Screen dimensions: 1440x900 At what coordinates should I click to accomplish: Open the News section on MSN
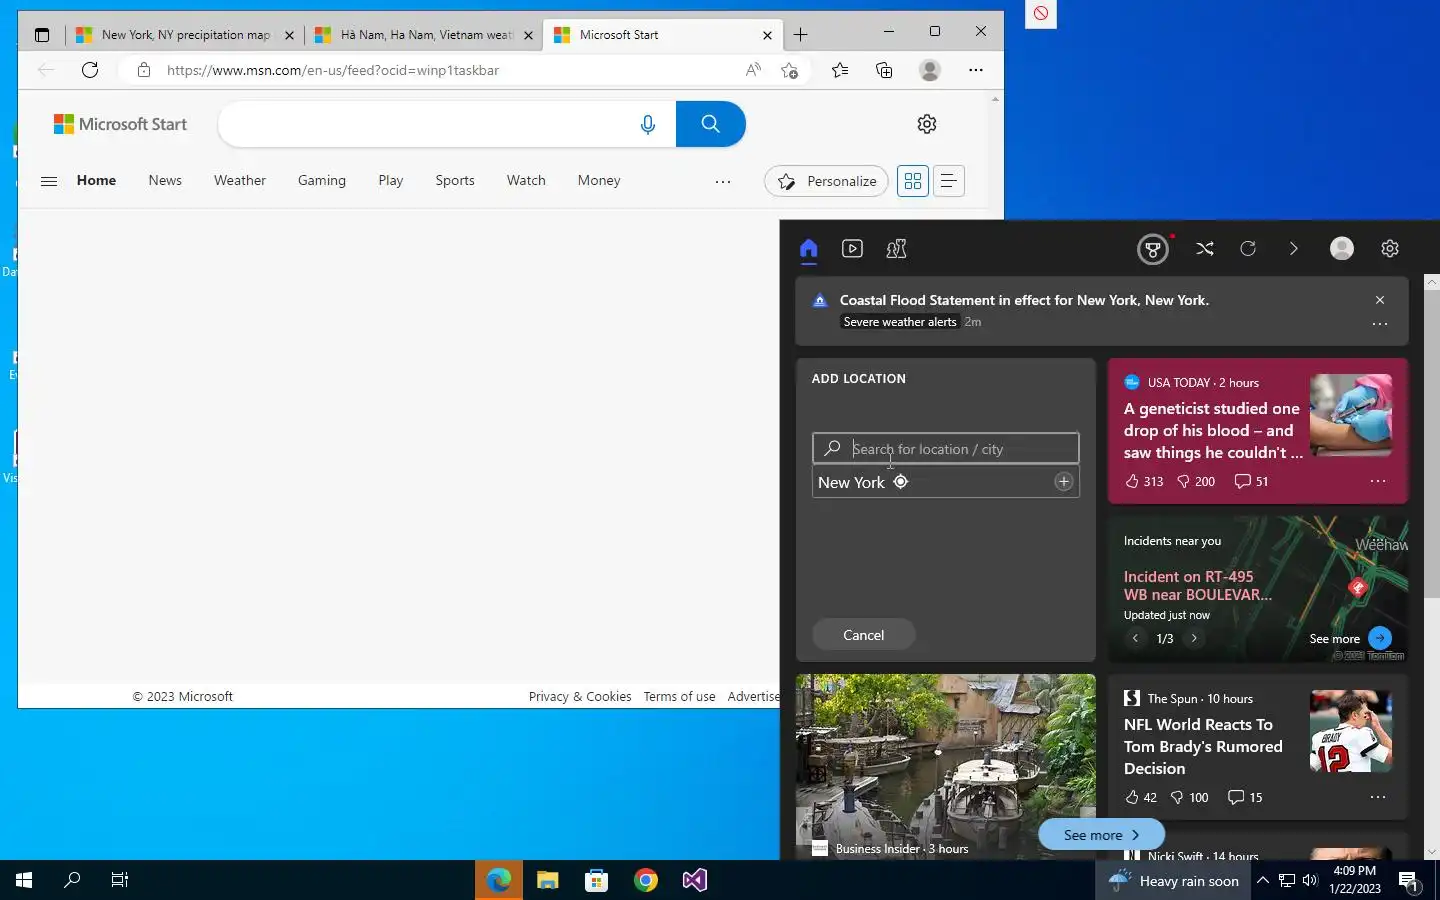165,181
